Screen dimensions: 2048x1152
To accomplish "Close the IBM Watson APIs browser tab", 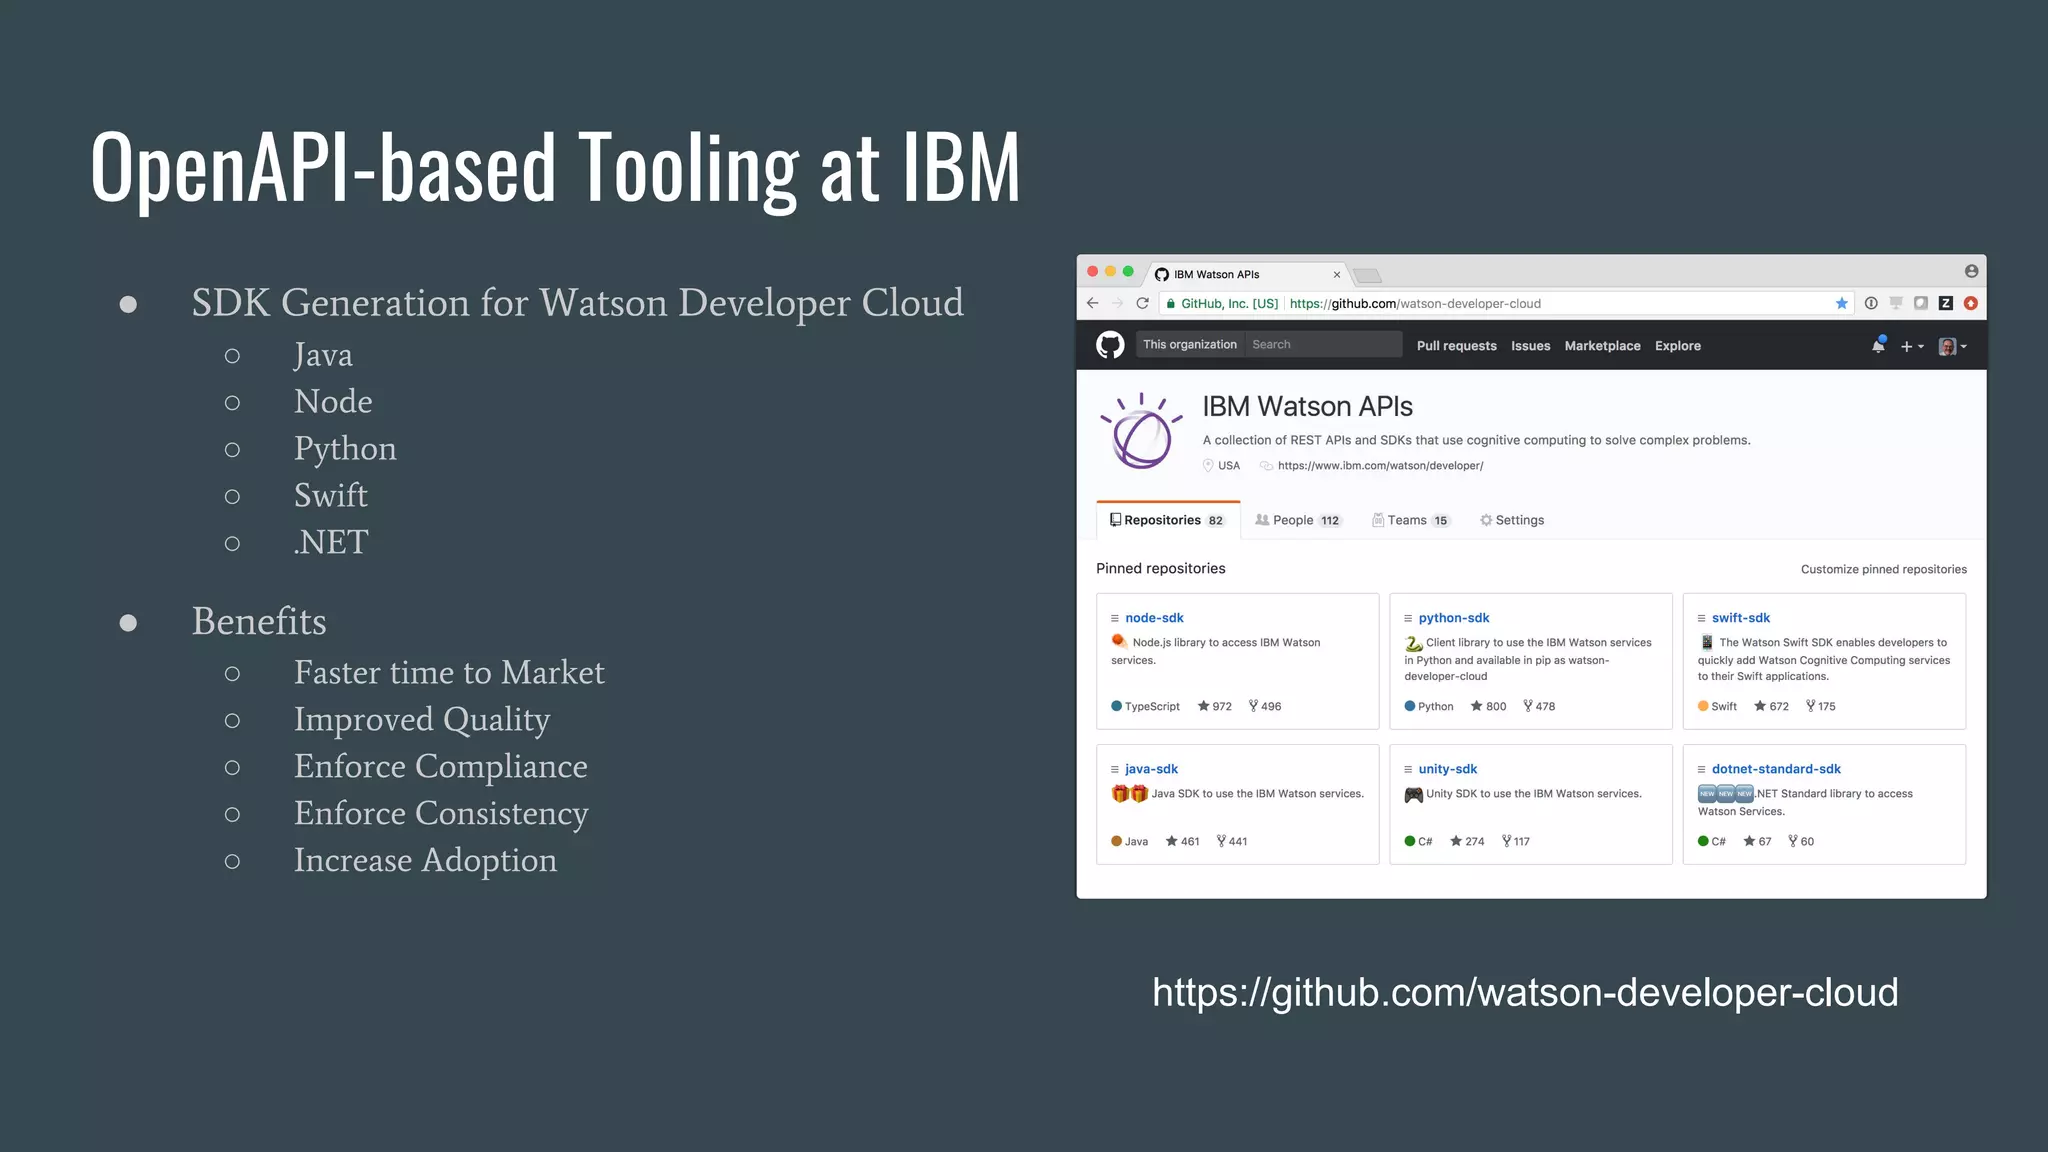I will pyautogui.click(x=1337, y=274).
